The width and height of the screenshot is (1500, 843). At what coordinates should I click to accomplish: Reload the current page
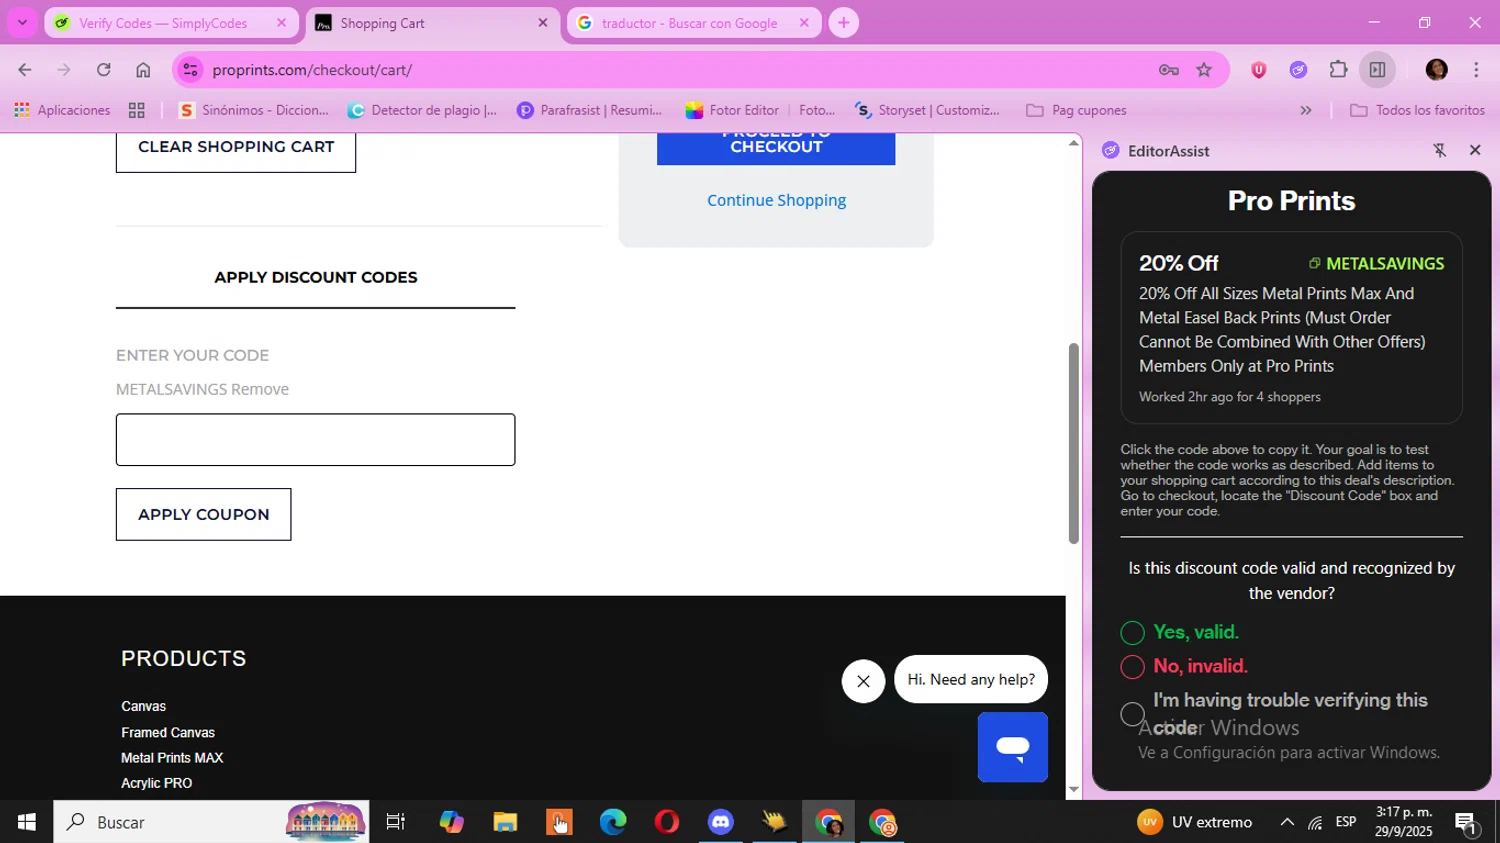click(x=103, y=70)
